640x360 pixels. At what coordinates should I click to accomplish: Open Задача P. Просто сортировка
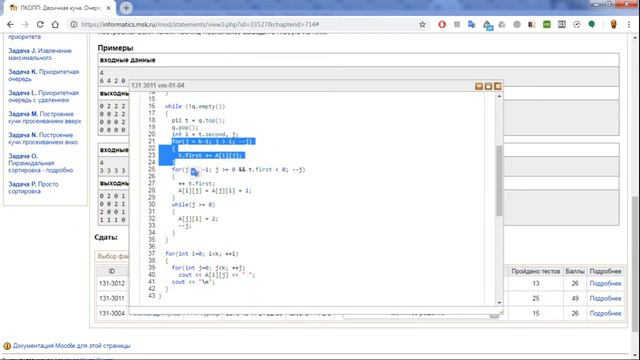pyautogui.click(x=33, y=188)
